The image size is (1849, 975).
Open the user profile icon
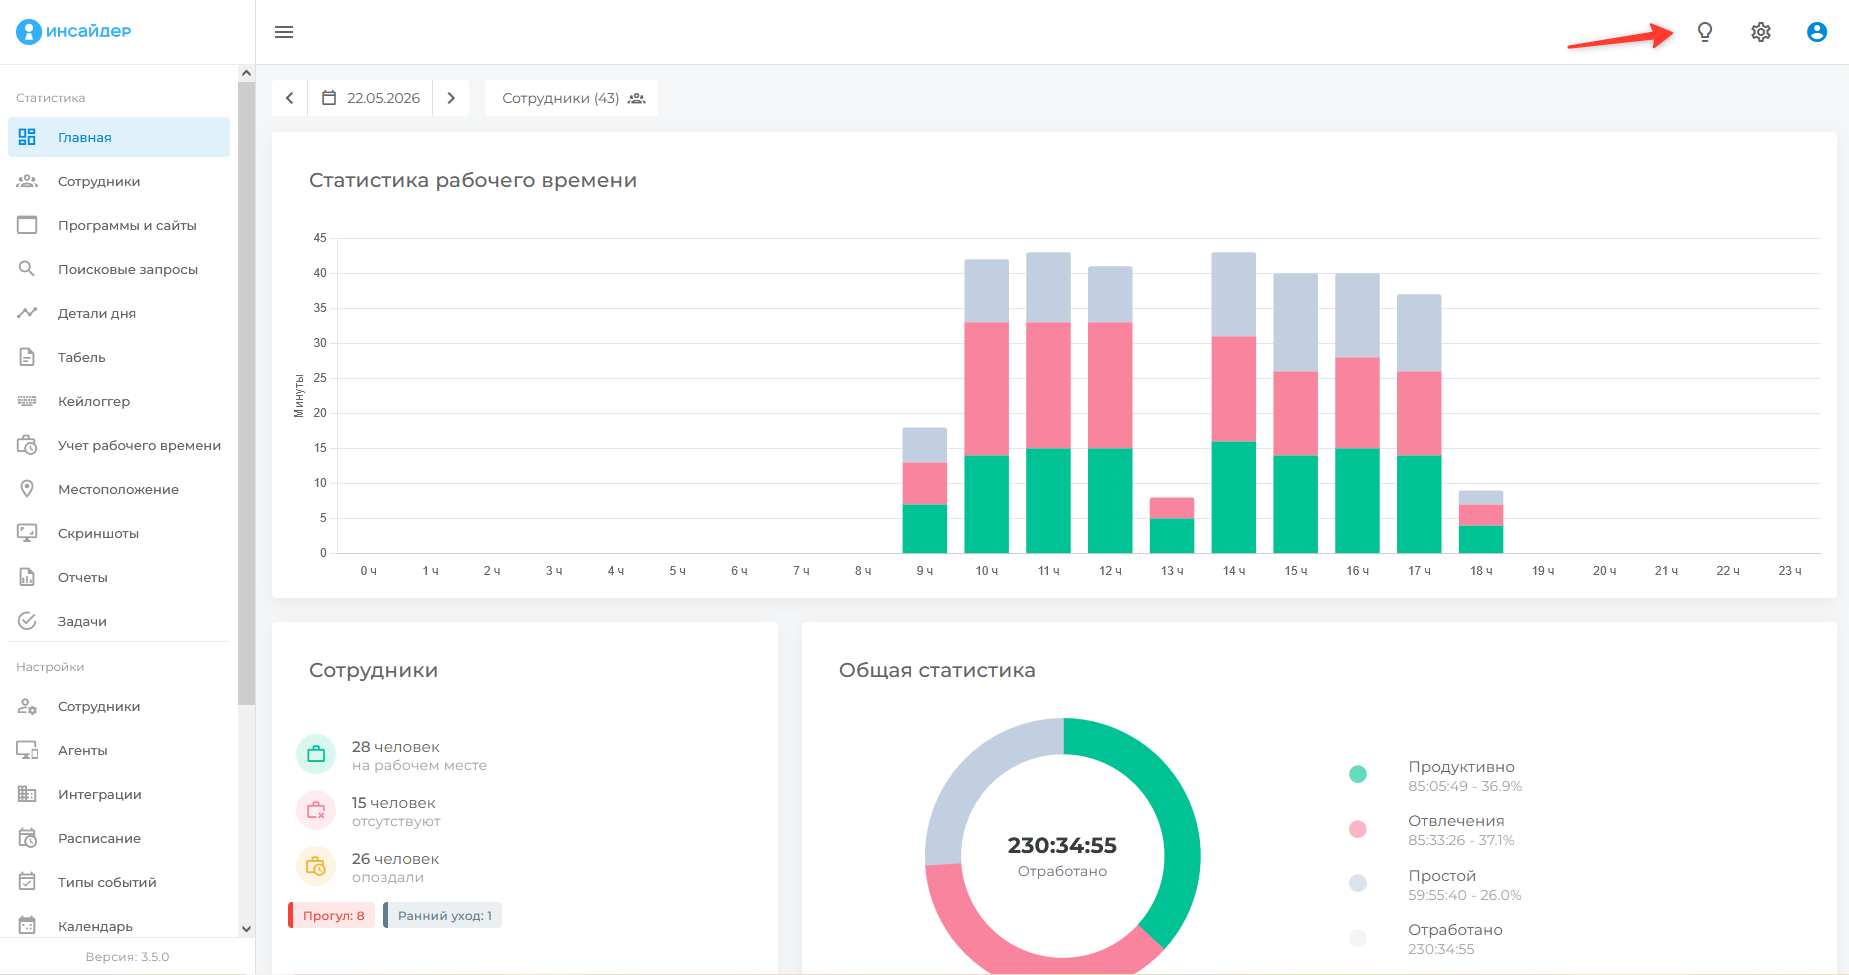(1817, 32)
